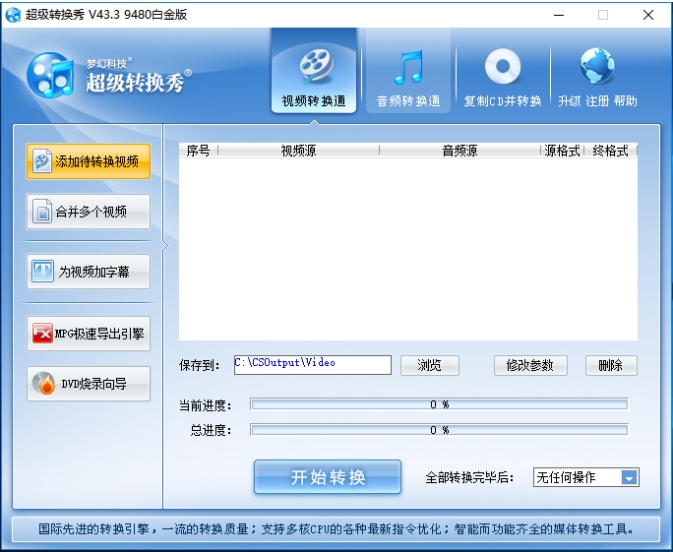
Task: Click the CD disc icon
Action: [503, 66]
